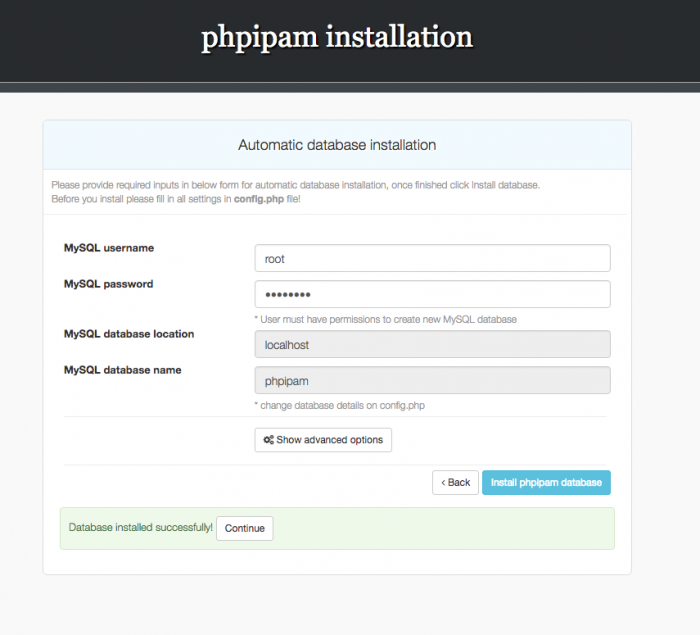700x635 pixels.
Task: Click 'Please provide required inputs' instruction text
Action: (x=296, y=185)
